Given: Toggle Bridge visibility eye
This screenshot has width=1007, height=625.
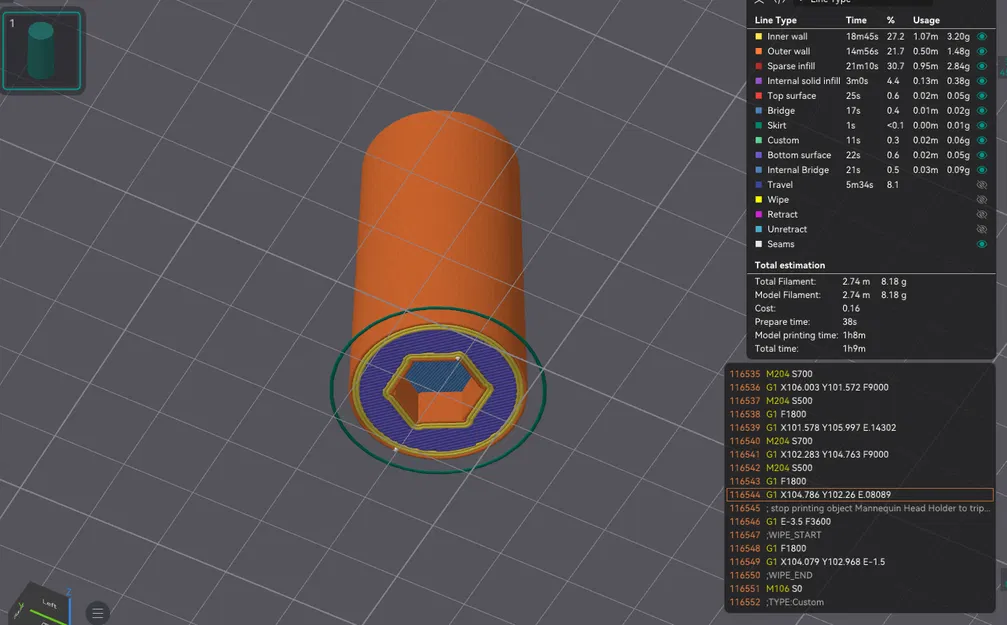Looking at the screenshot, I should 981,110.
